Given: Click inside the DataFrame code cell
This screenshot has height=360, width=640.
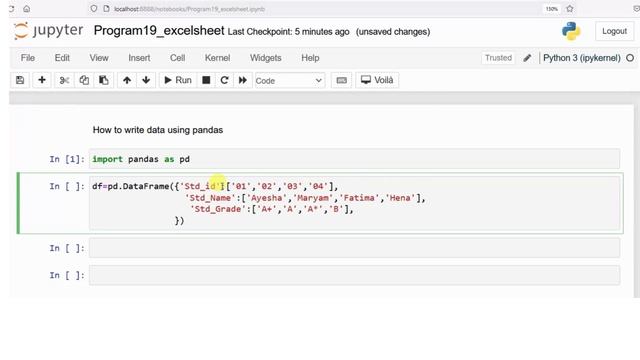Looking at the screenshot, I should (354, 203).
